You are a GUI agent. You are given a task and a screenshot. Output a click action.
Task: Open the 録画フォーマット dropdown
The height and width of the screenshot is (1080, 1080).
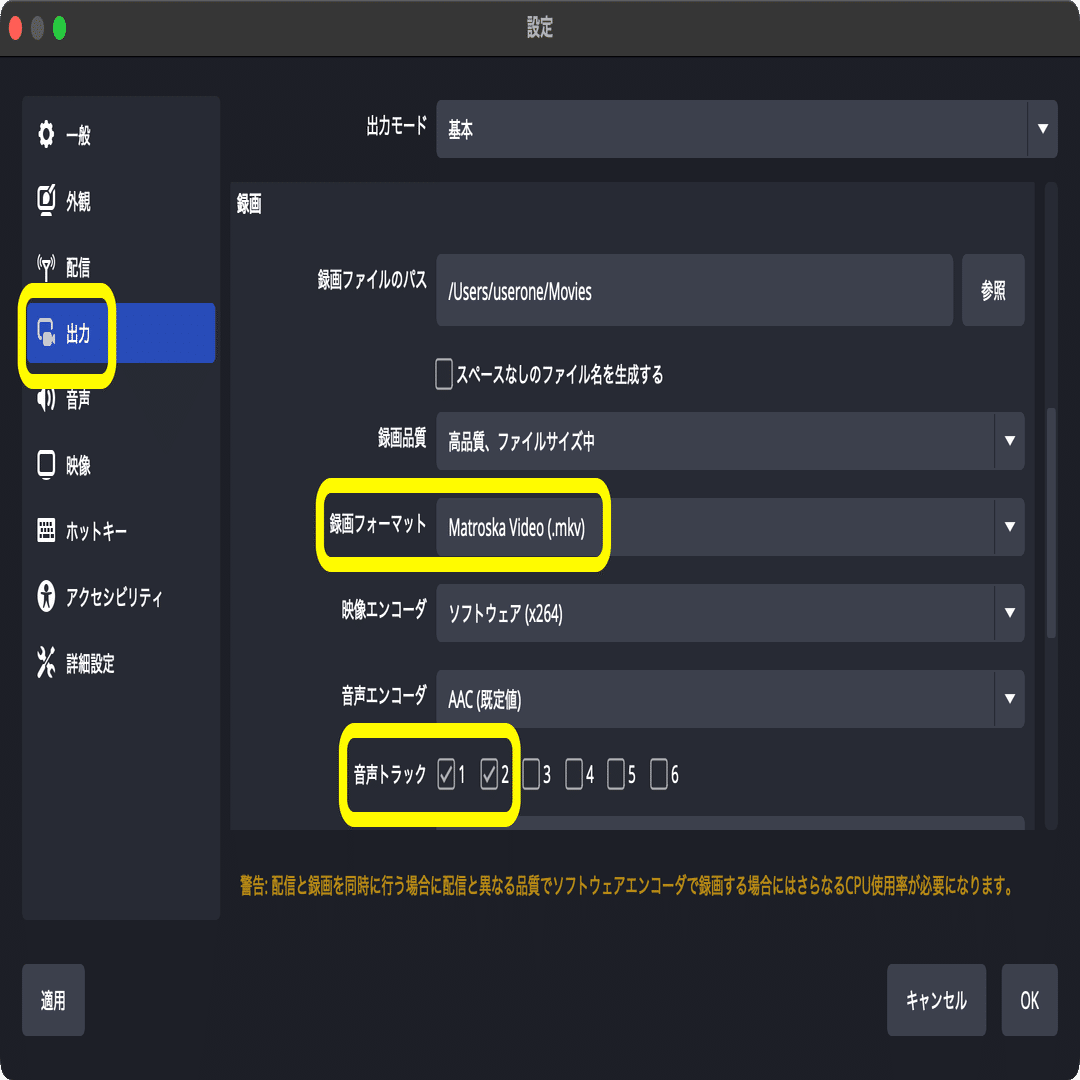click(x=730, y=527)
